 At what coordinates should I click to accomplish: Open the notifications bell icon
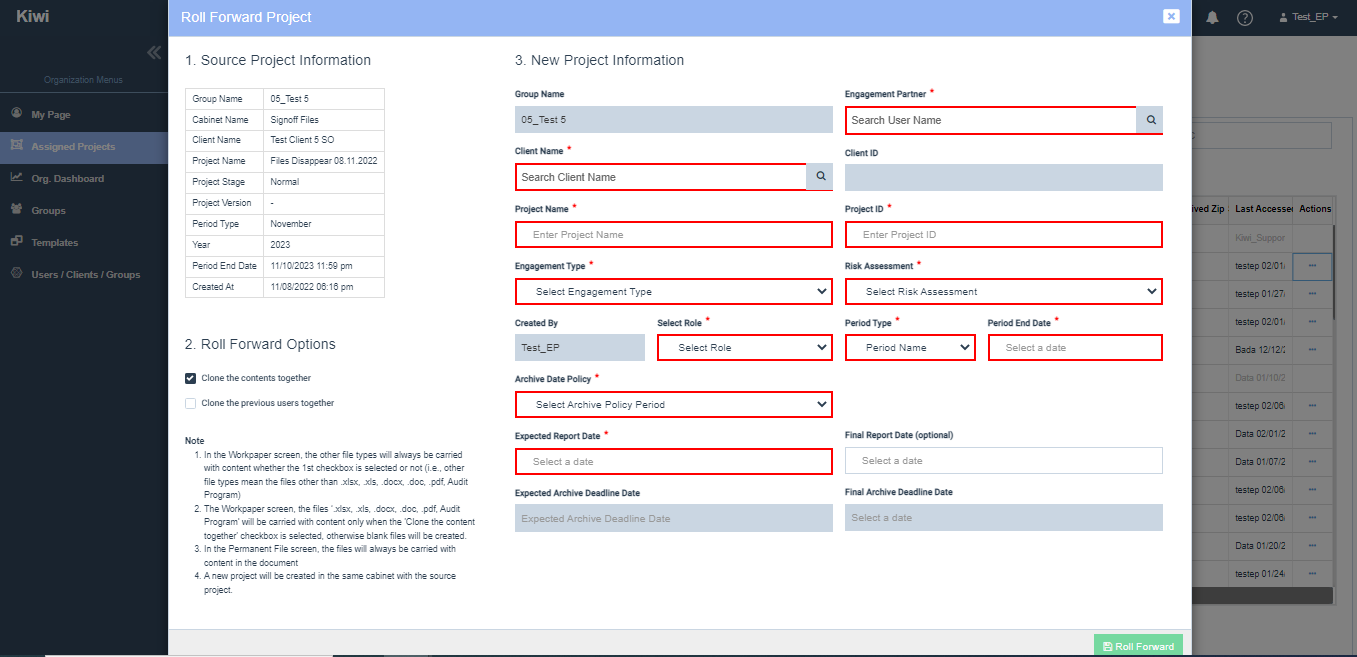point(1211,17)
